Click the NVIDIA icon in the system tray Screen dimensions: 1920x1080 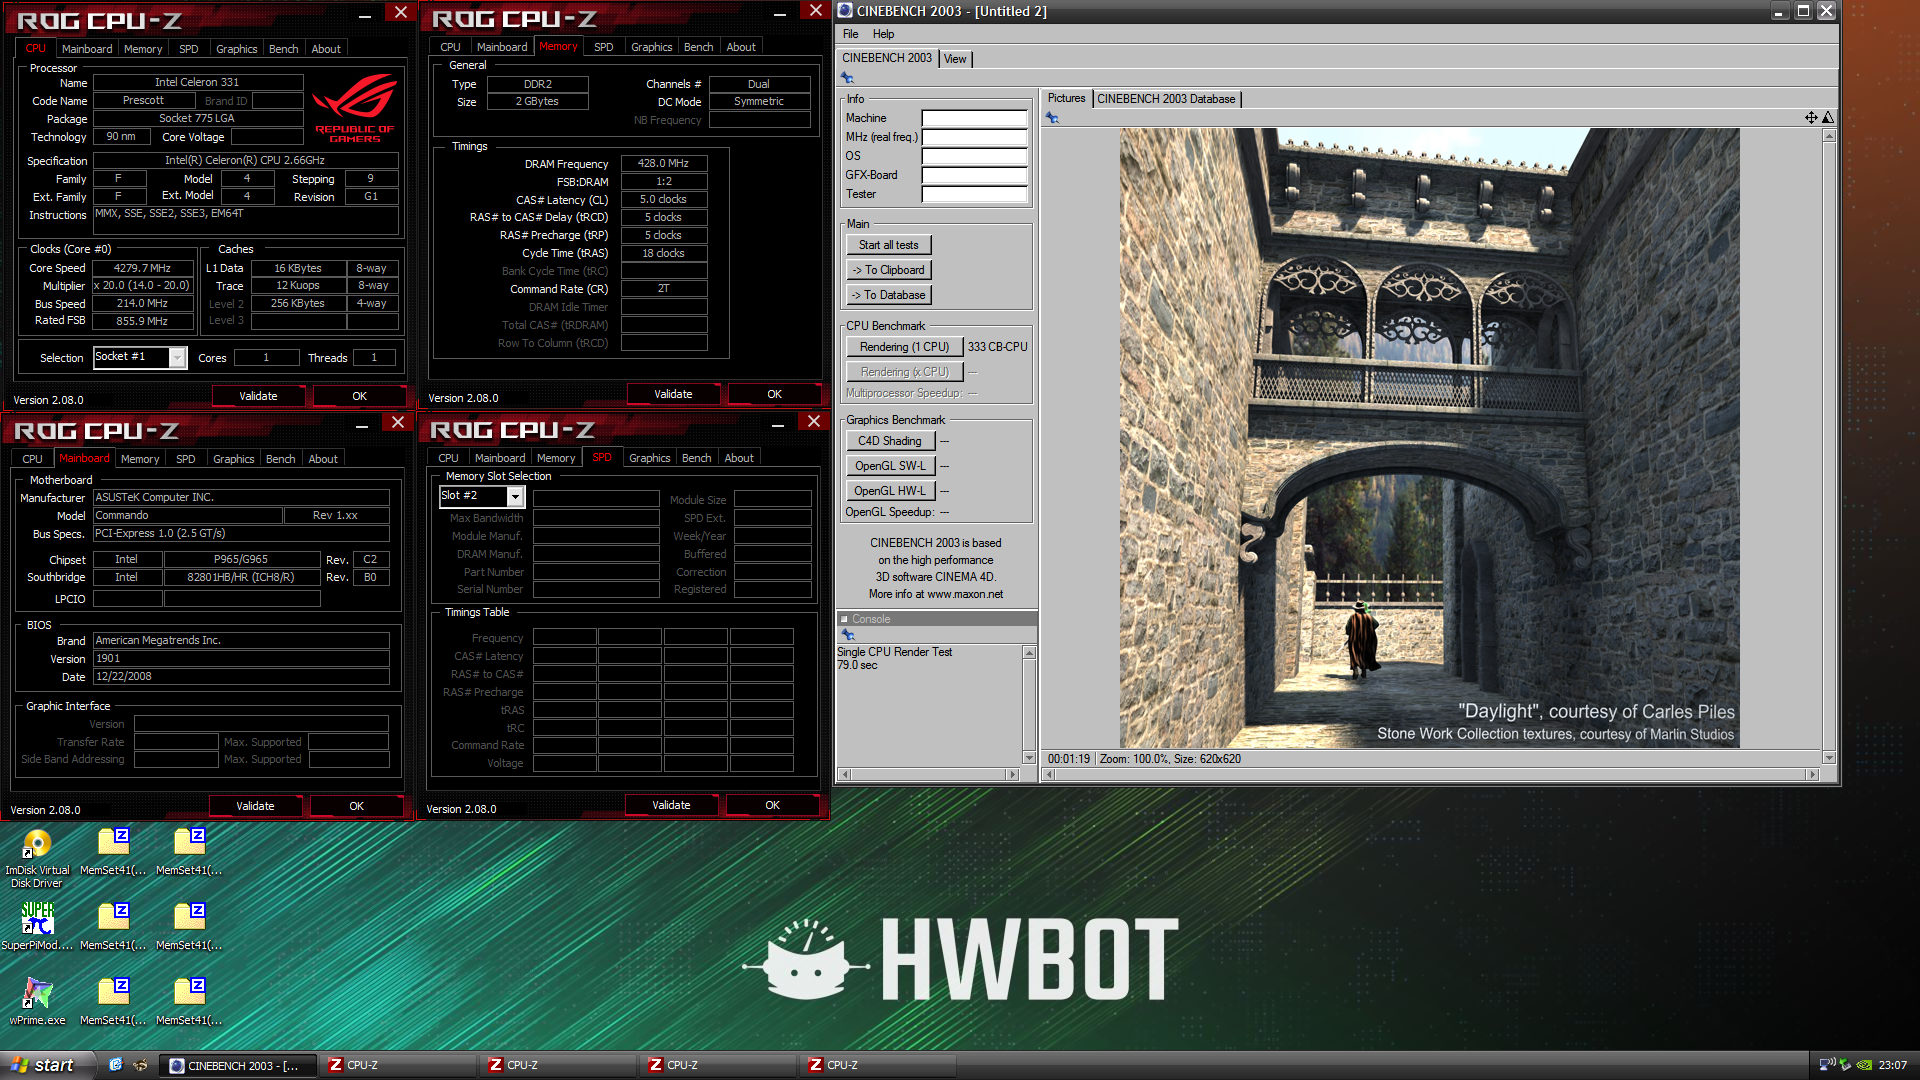coord(1864,1065)
